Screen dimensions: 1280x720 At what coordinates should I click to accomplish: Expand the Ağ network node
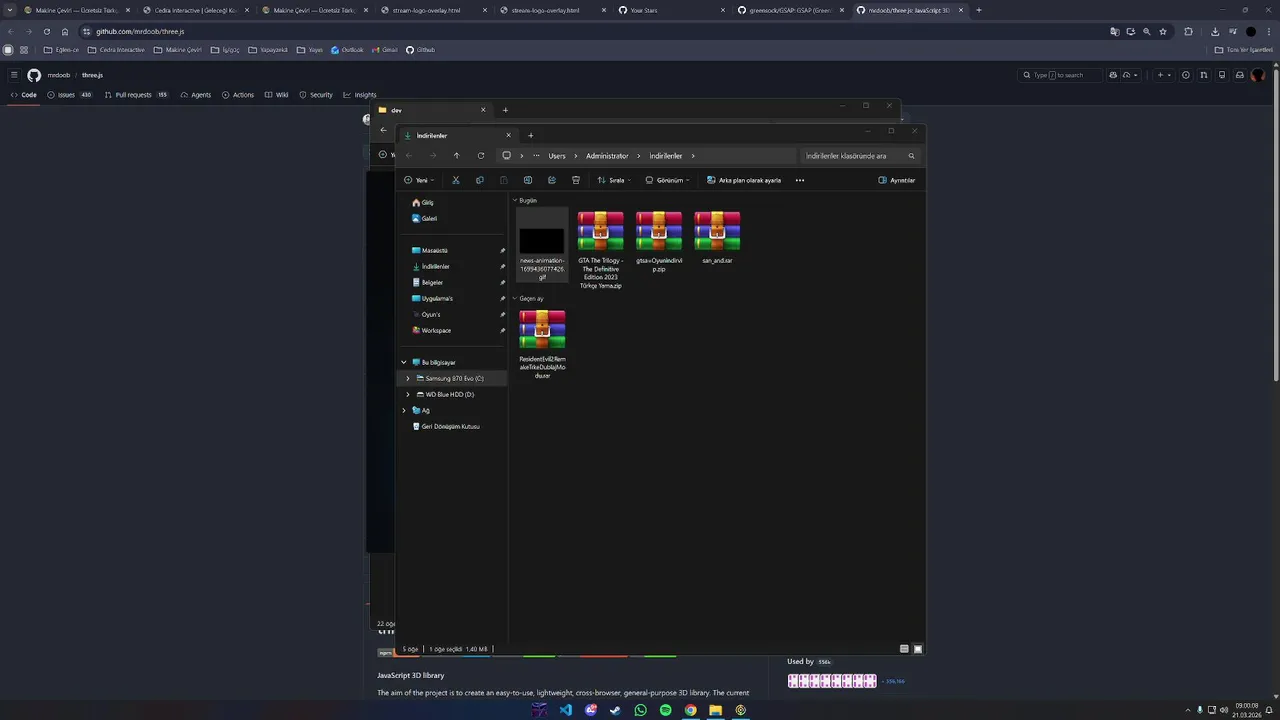404,410
